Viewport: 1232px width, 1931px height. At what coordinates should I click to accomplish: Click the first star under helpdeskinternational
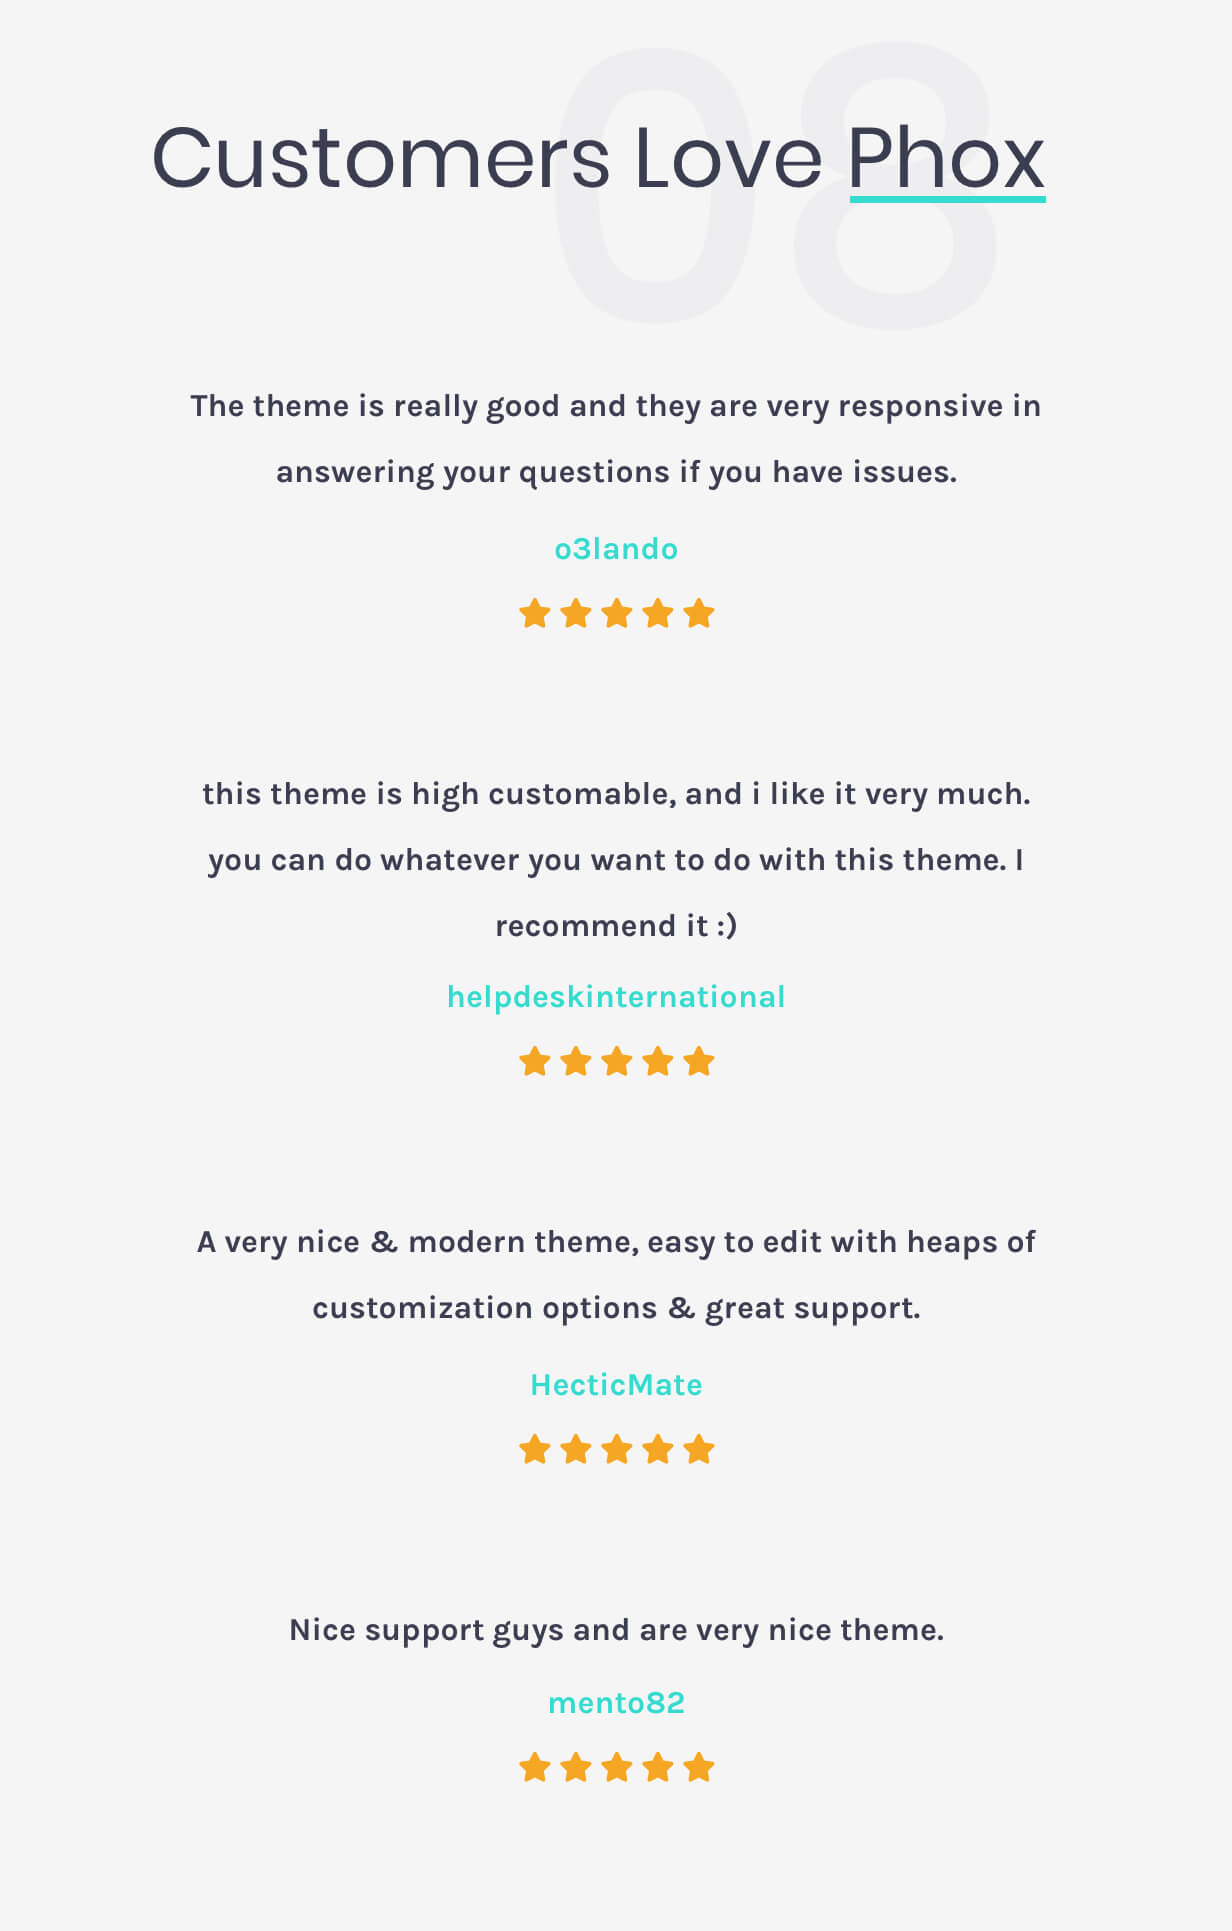tap(535, 1061)
